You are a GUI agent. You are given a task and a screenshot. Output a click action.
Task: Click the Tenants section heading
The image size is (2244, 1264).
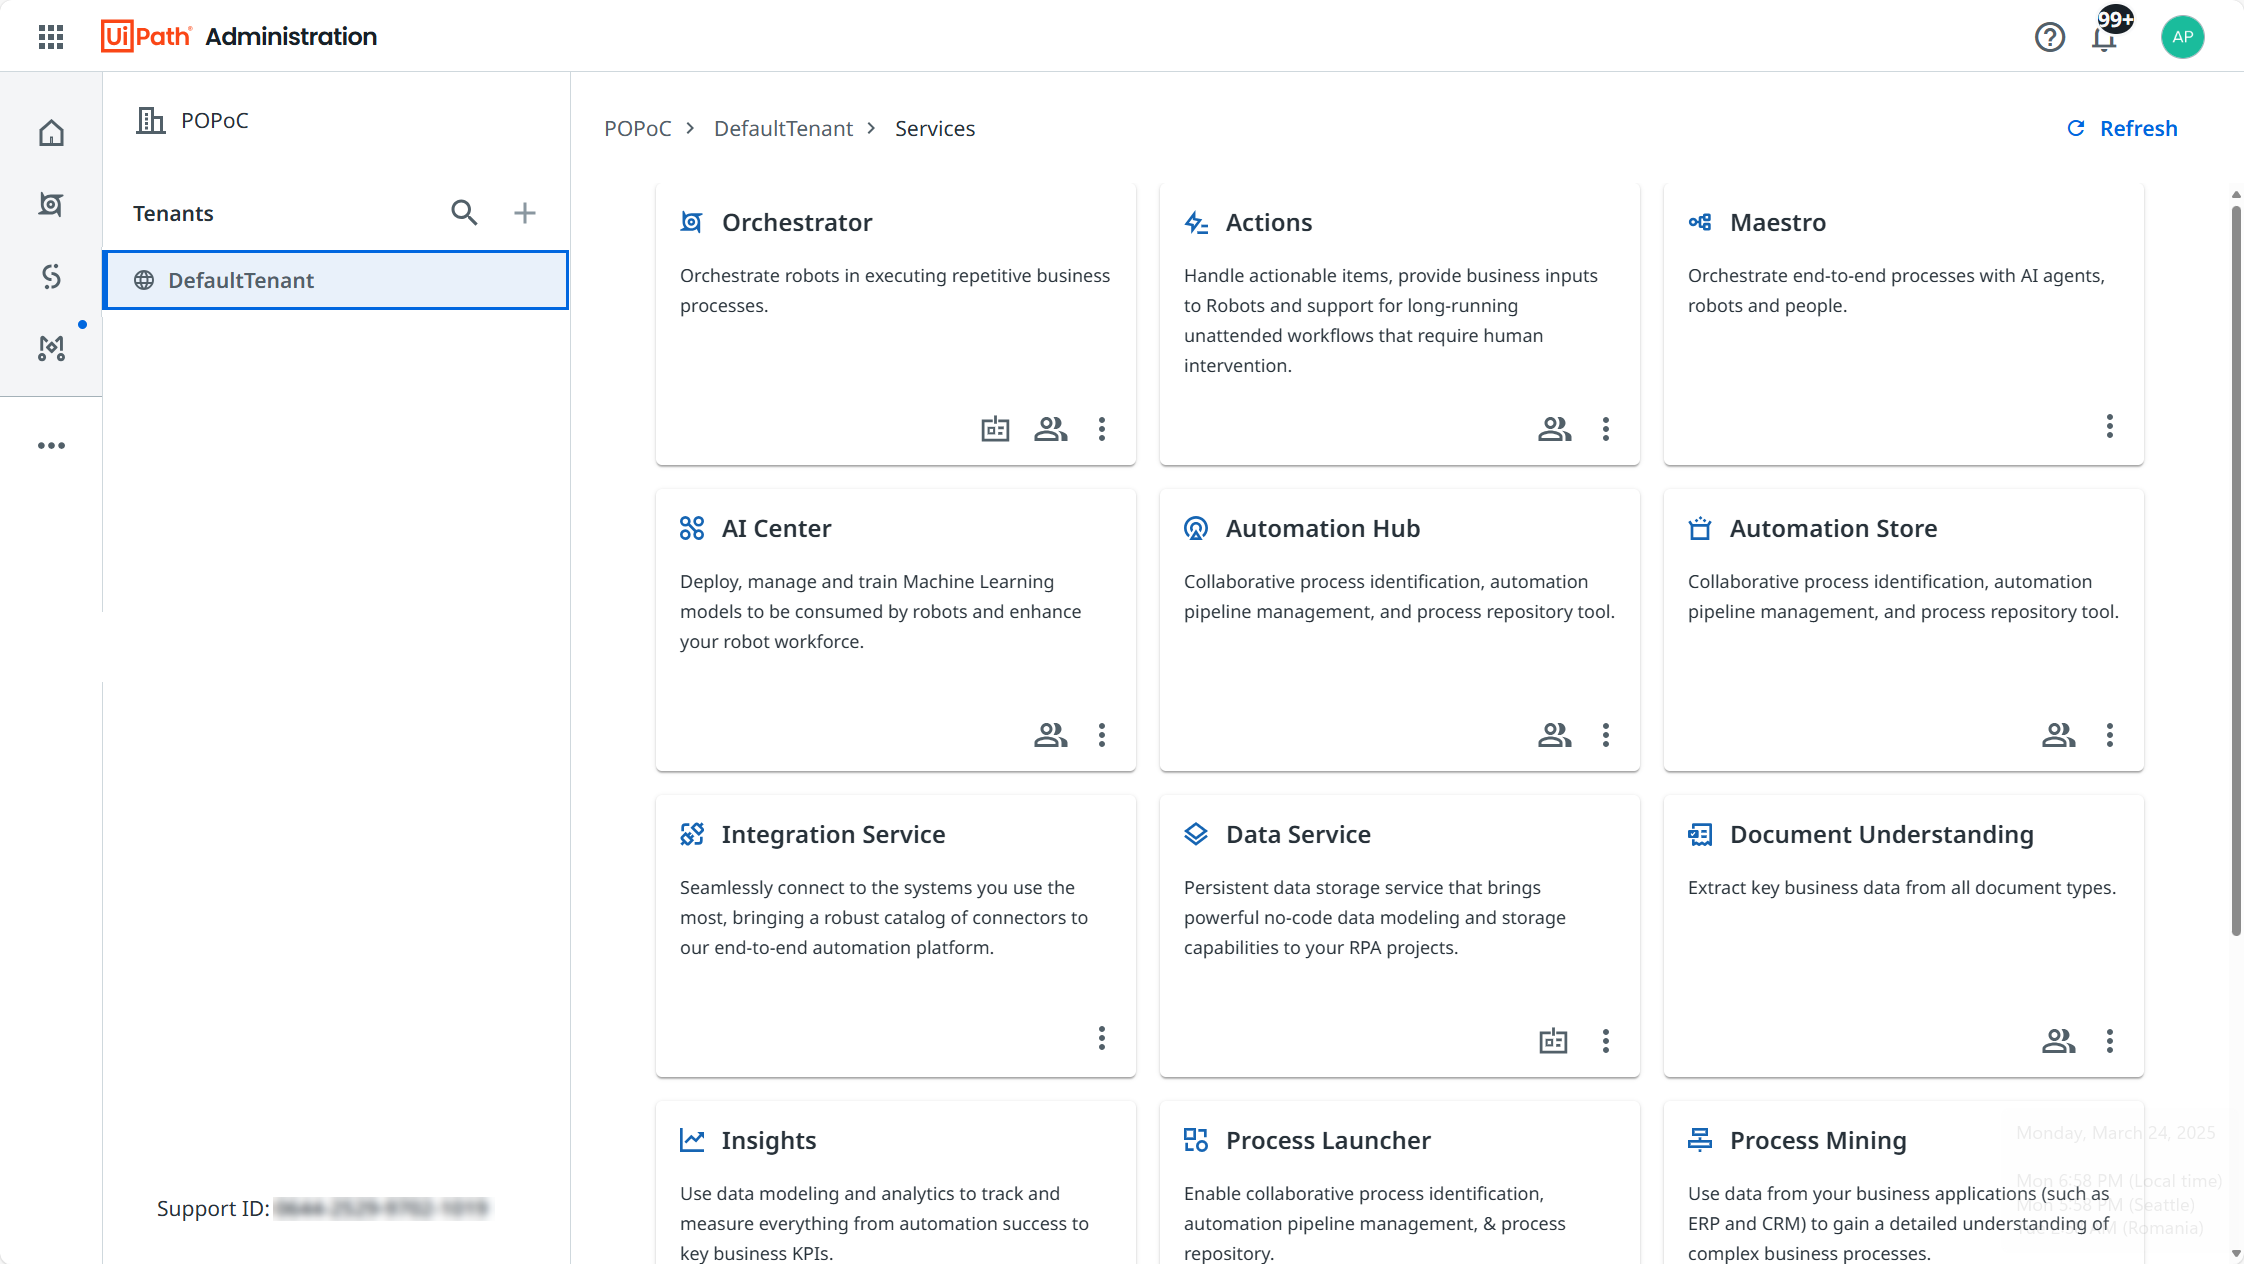[173, 213]
